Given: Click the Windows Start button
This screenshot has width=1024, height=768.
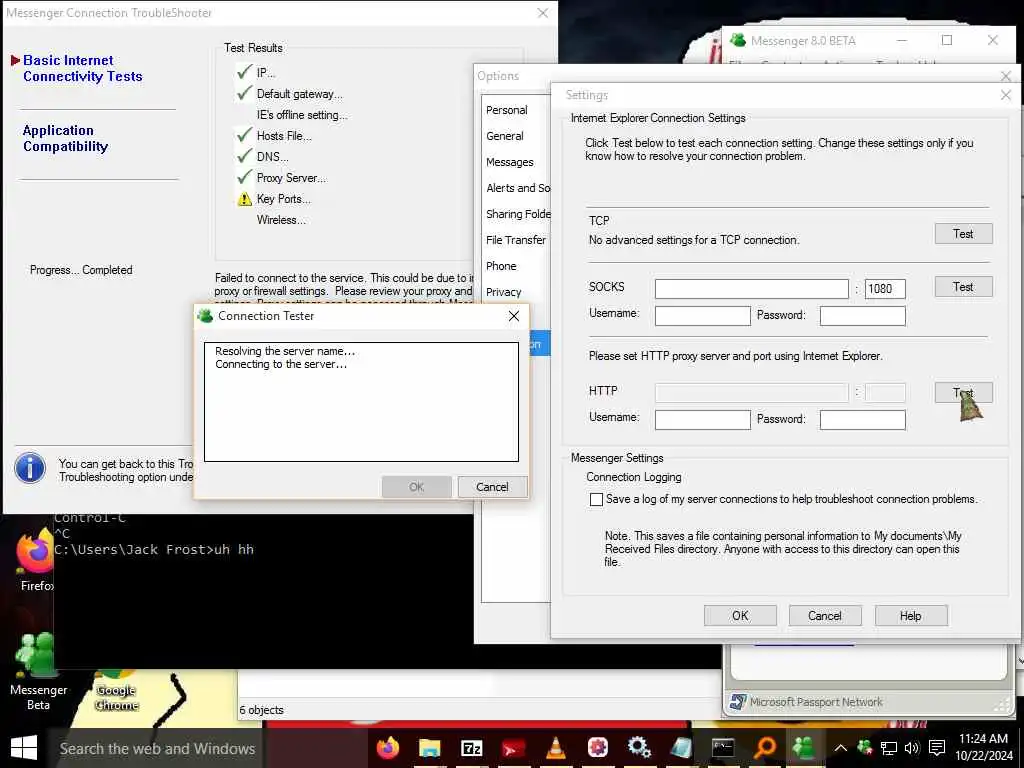Looking at the screenshot, I should coord(24,748).
